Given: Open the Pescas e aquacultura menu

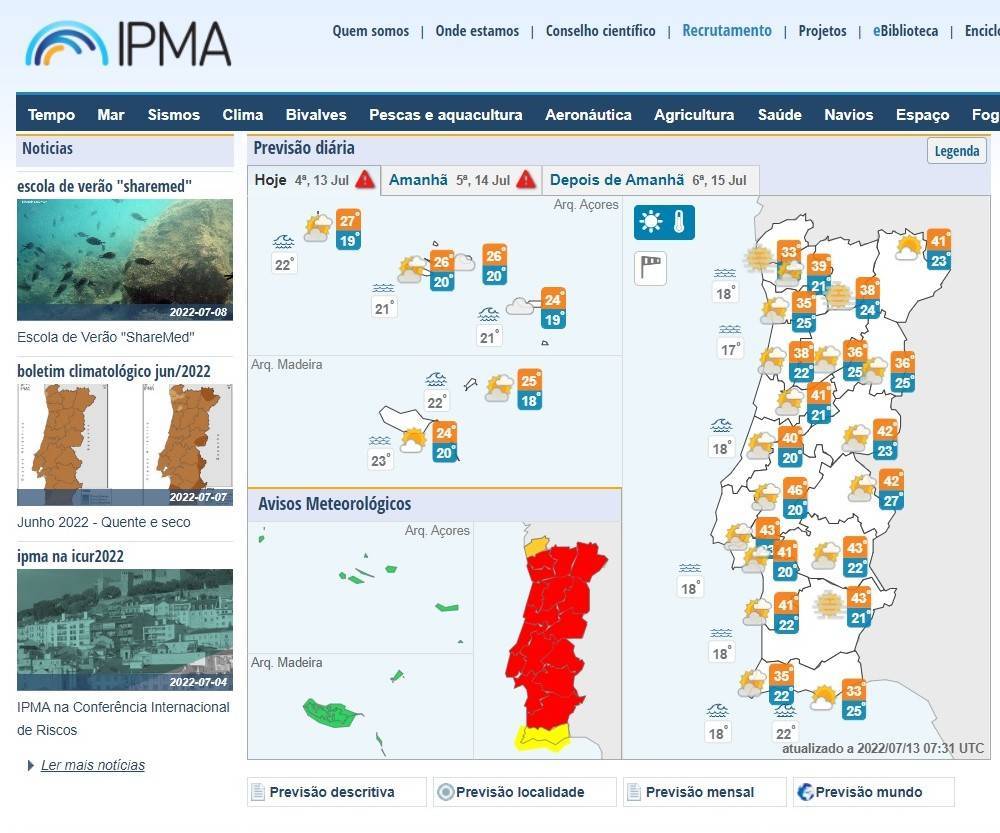Looking at the screenshot, I should pos(445,115).
